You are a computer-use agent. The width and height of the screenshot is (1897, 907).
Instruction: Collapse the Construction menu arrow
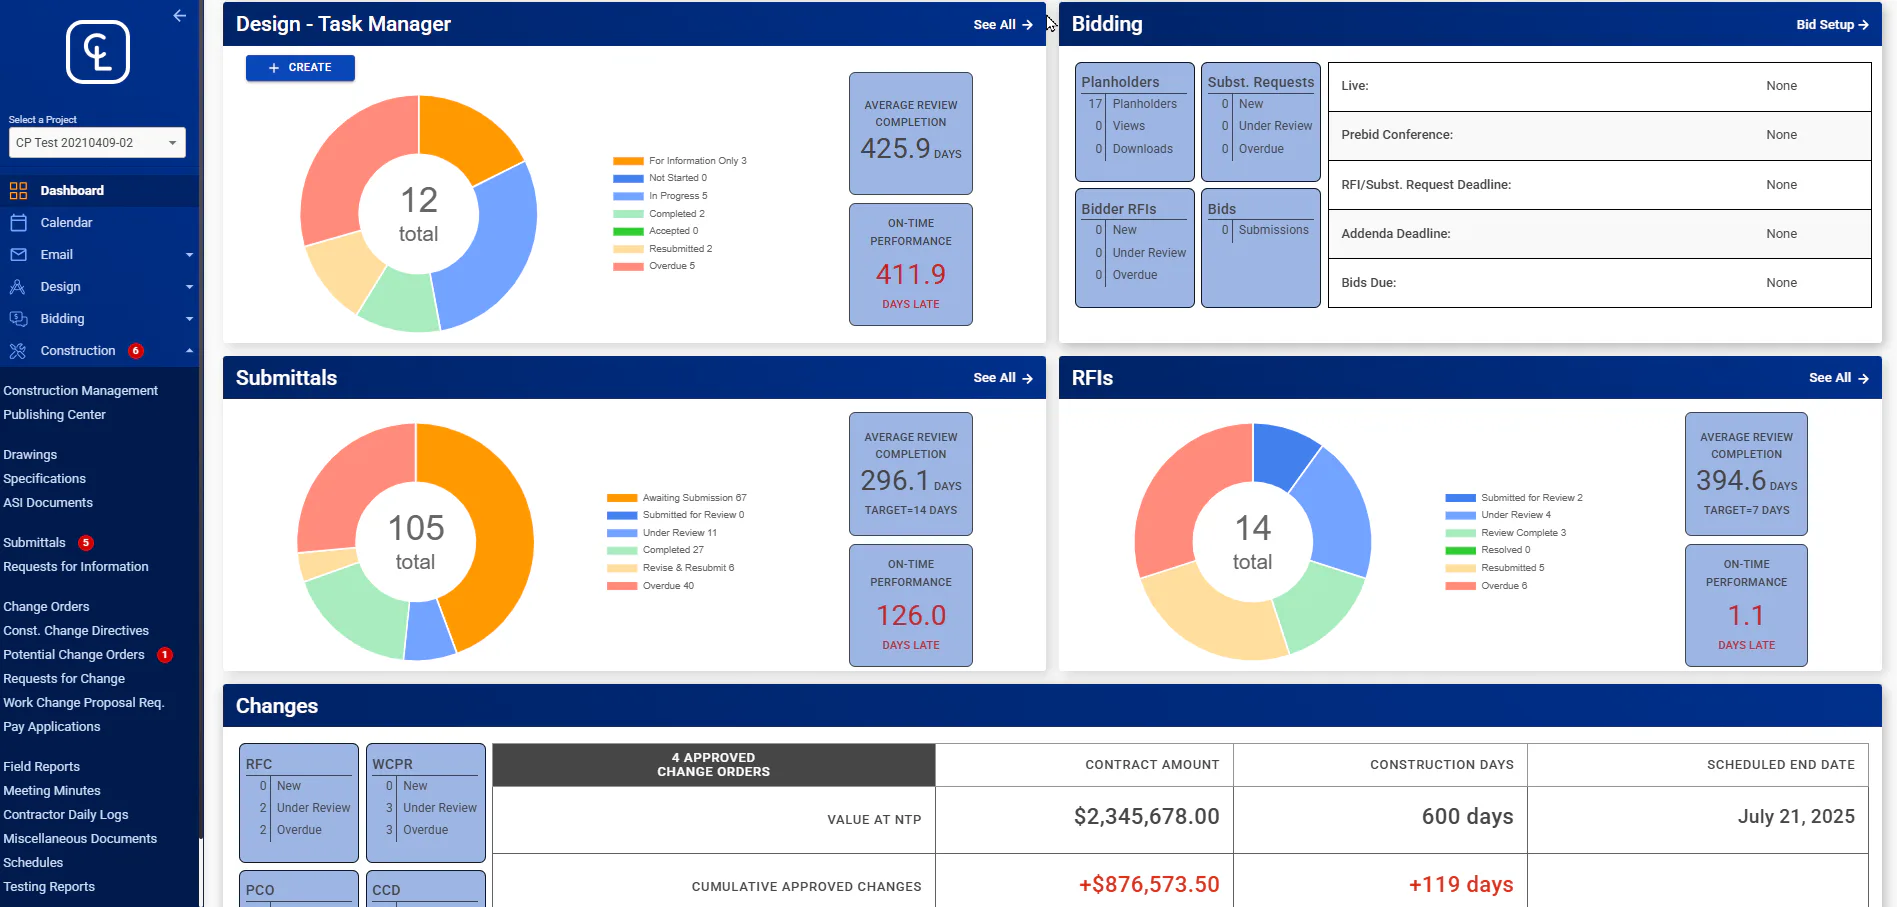(189, 351)
